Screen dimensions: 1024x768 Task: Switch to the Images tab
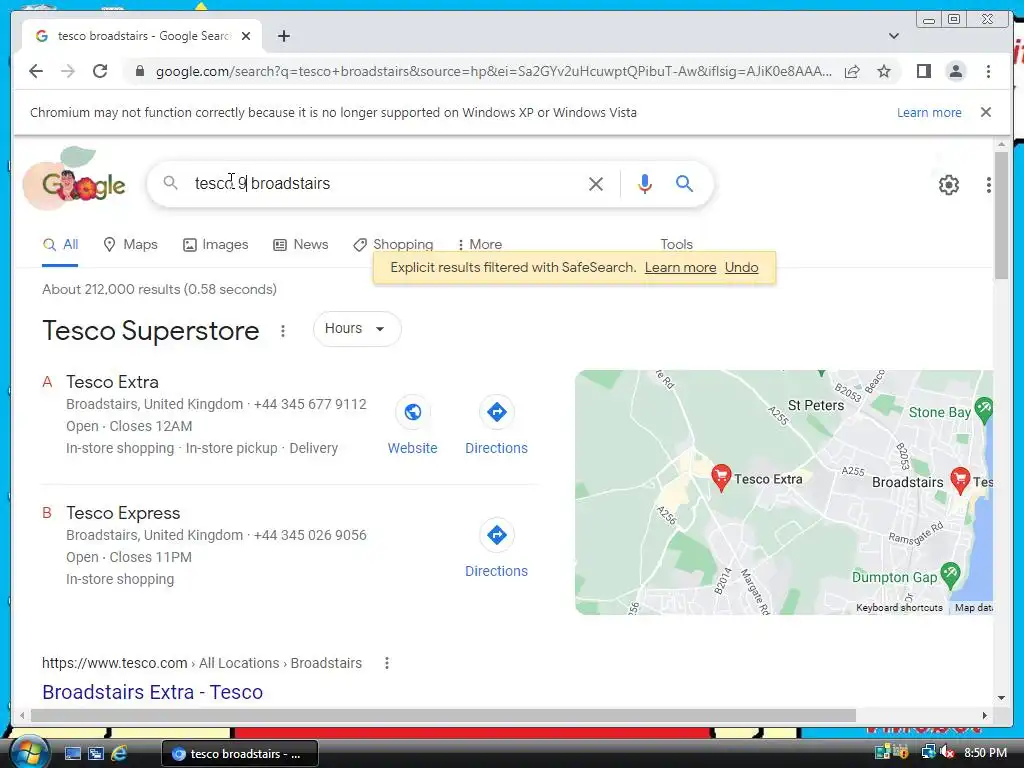coord(216,245)
